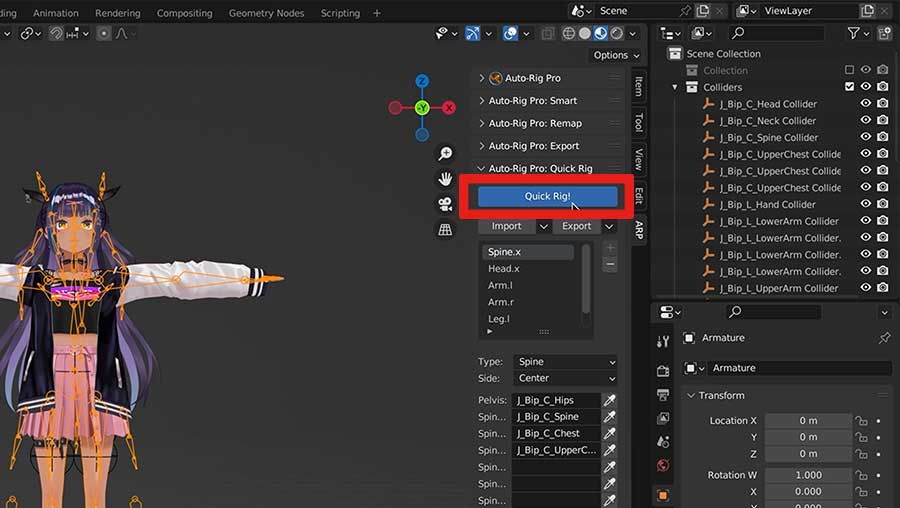Add workspace with plus tab button
Image resolution: width=900 pixels, height=508 pixels.
(377, 13)
